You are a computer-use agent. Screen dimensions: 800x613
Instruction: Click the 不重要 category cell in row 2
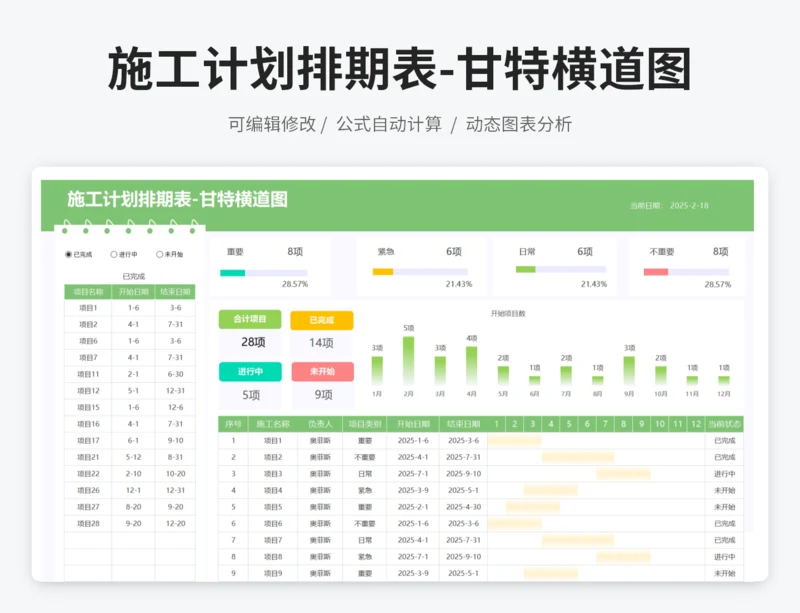tap(365, 457)
